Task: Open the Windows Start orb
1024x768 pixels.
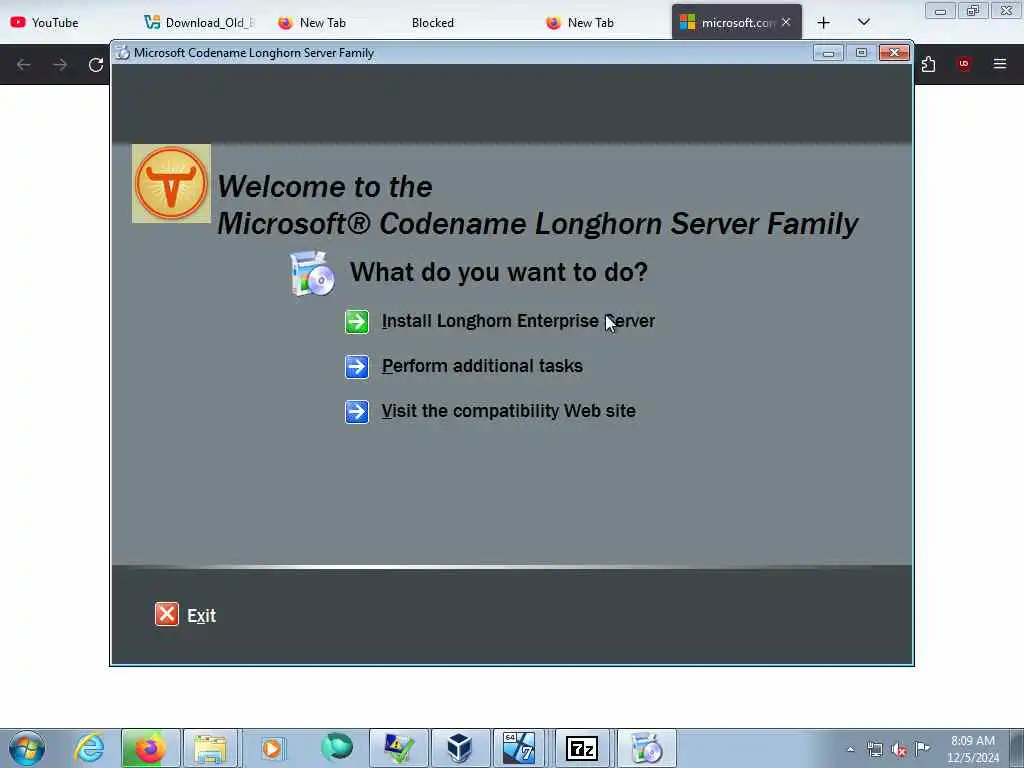Action: coord(27,748)
